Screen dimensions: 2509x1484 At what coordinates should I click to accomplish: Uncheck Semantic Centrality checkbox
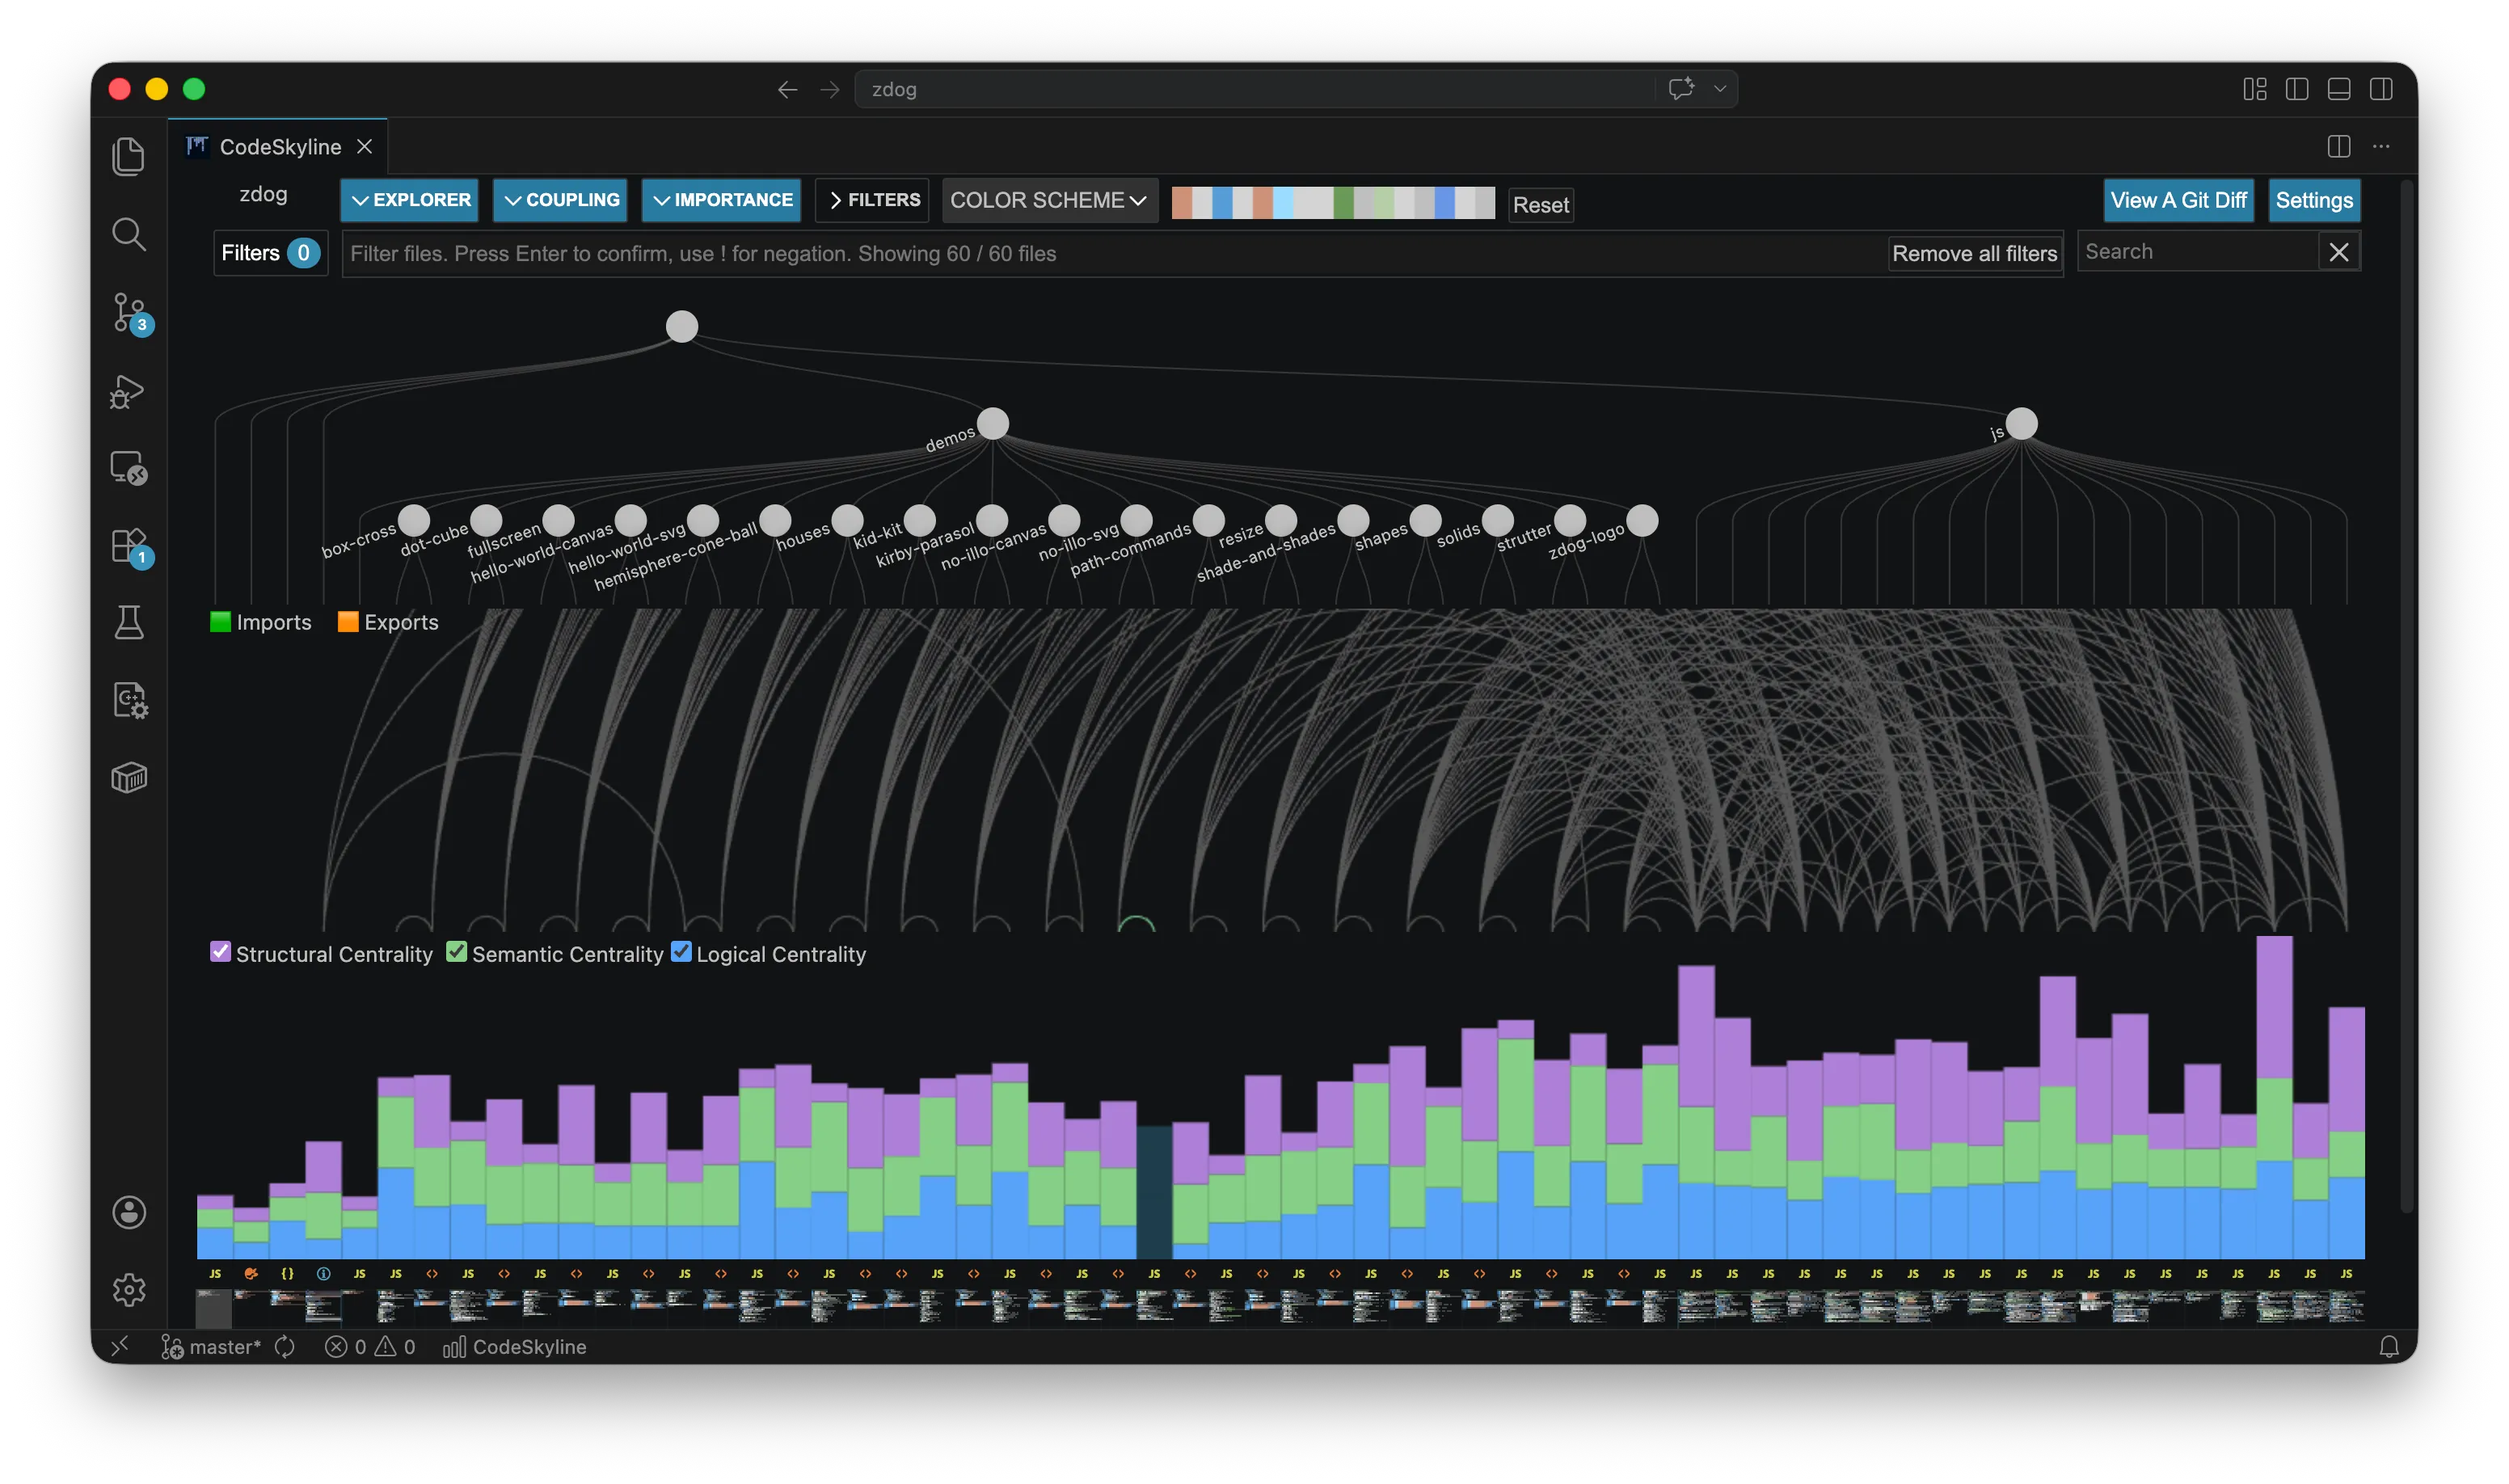456,952
